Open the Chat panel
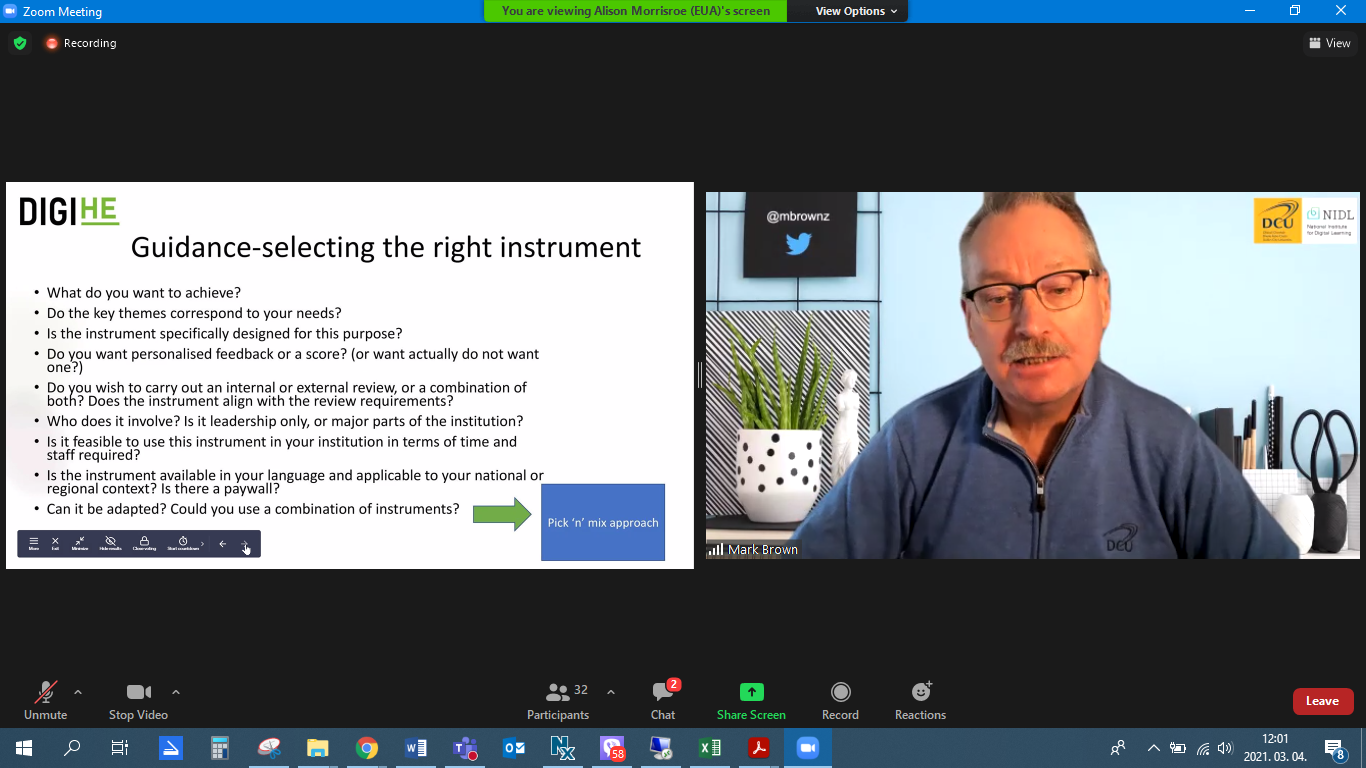This screenshot has width=1366, height=768. tap(663, 699)
